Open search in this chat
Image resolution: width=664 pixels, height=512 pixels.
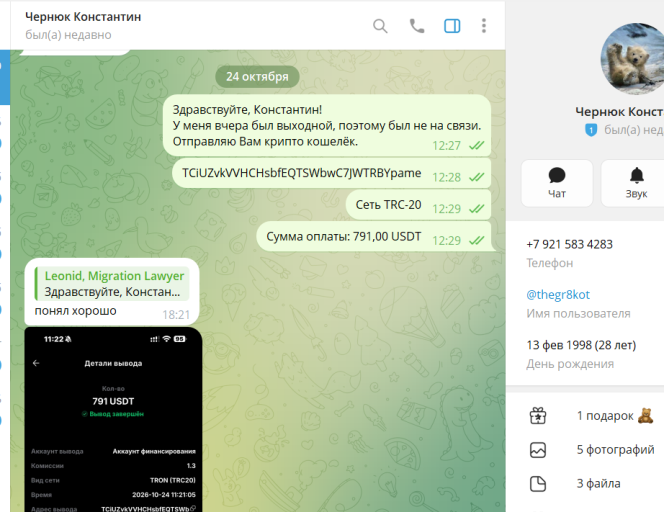(x=380, y=26)
